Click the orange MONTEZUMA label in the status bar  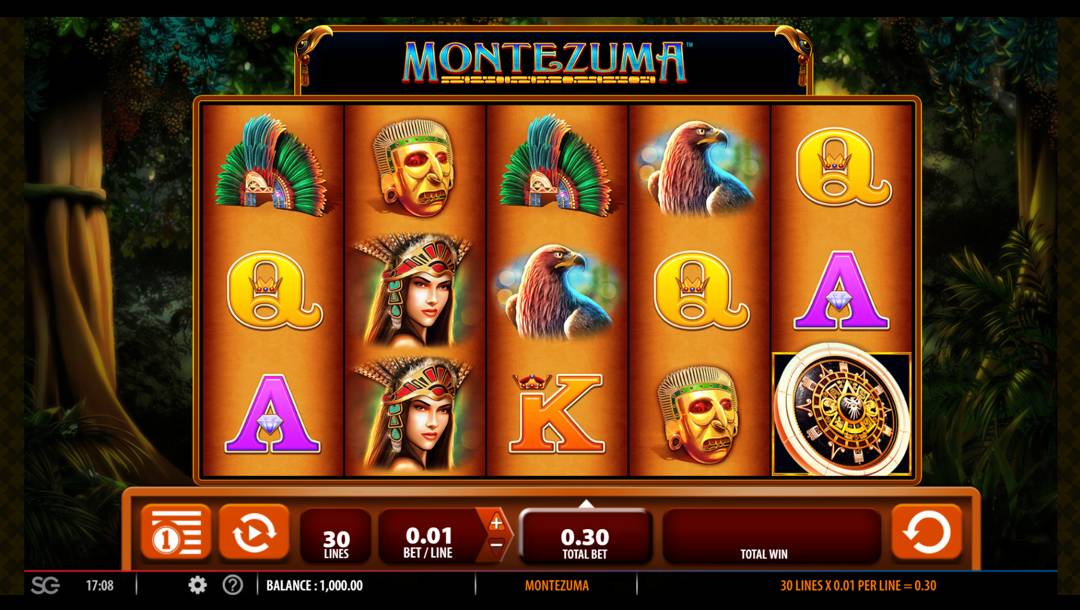point(557,585)
